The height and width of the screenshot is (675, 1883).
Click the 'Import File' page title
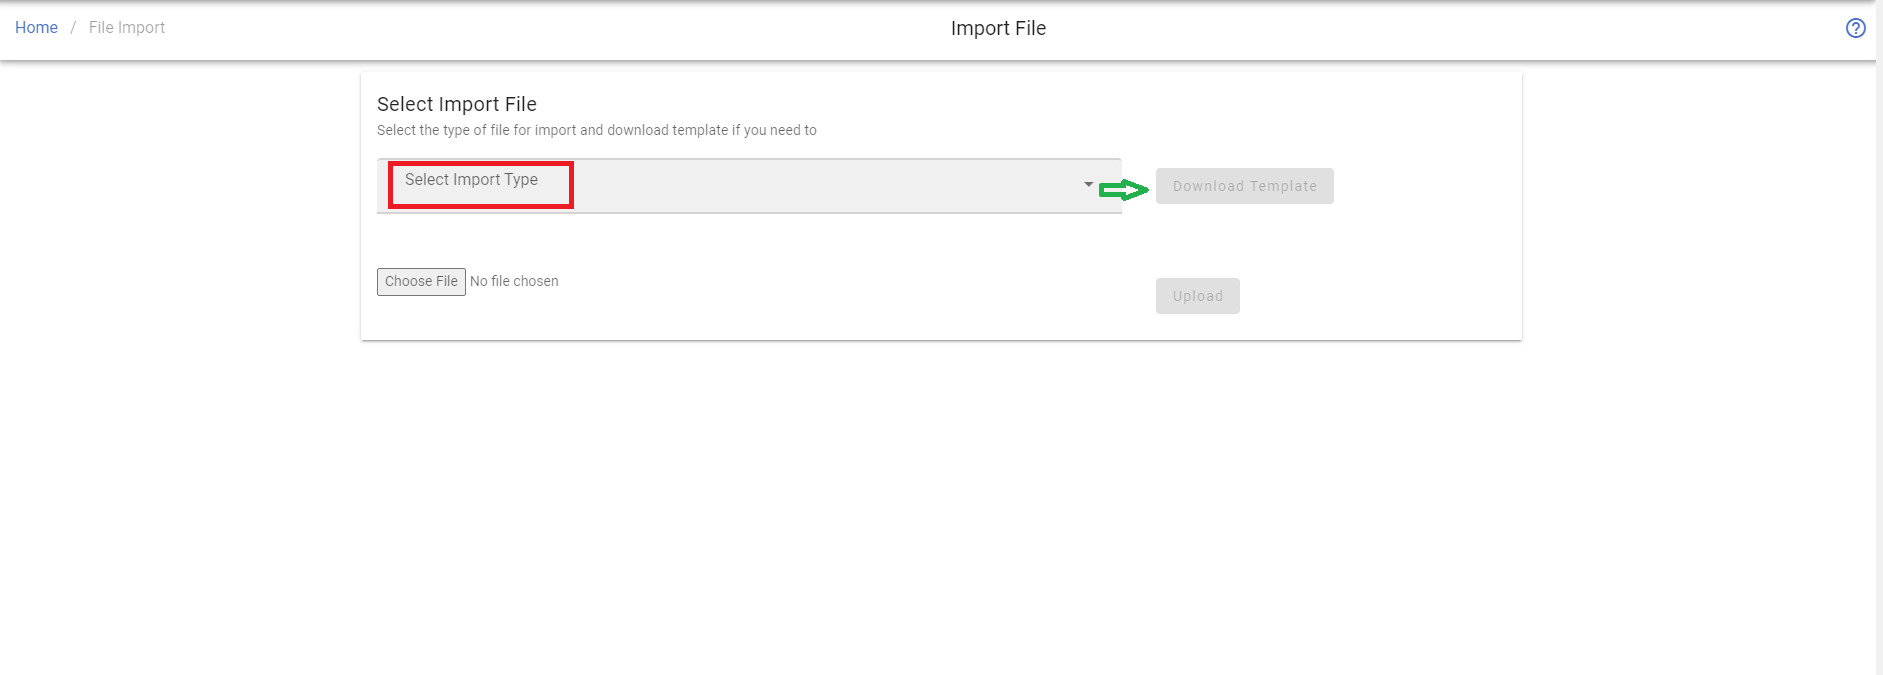coord(998,28)
